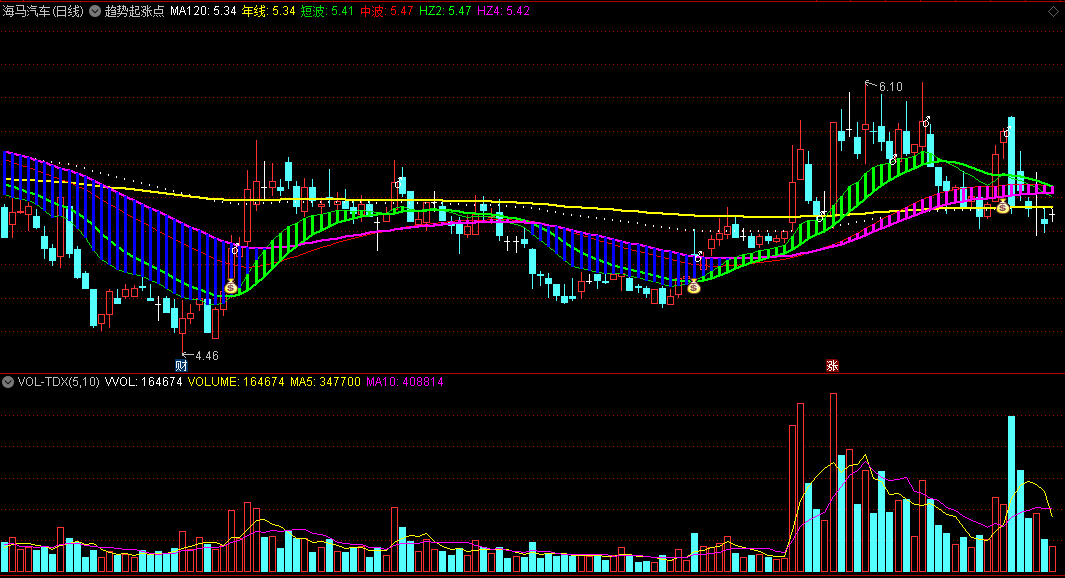The height and width of the screenshot is (578, 1065).
Task: Click the 财 finance marker
Action: [x=181, y=365]
